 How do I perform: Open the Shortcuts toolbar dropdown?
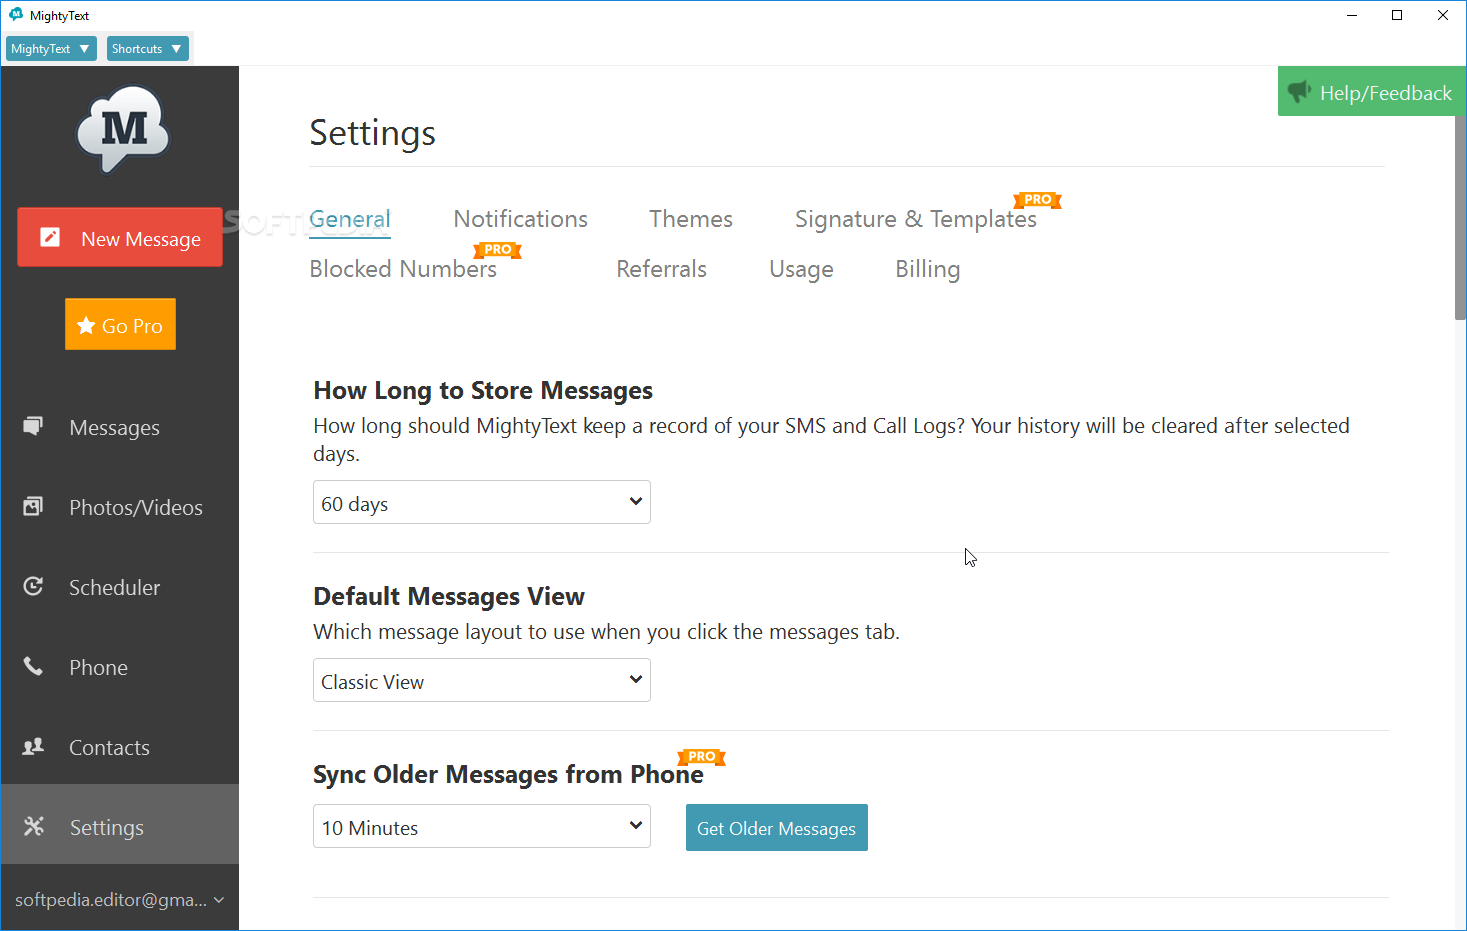(x=148, y=48)
